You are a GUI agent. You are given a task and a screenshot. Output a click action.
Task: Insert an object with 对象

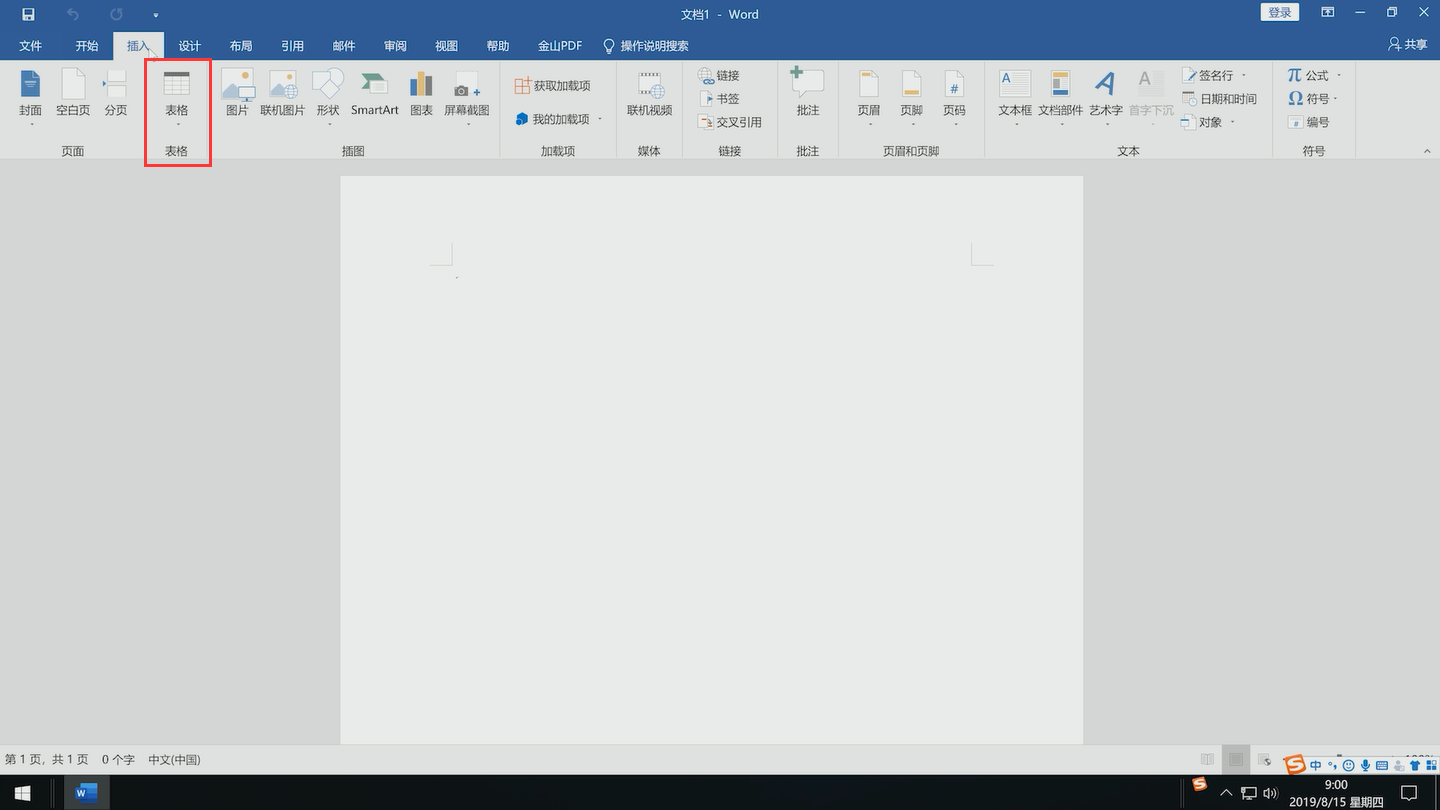click(1208, 122)
